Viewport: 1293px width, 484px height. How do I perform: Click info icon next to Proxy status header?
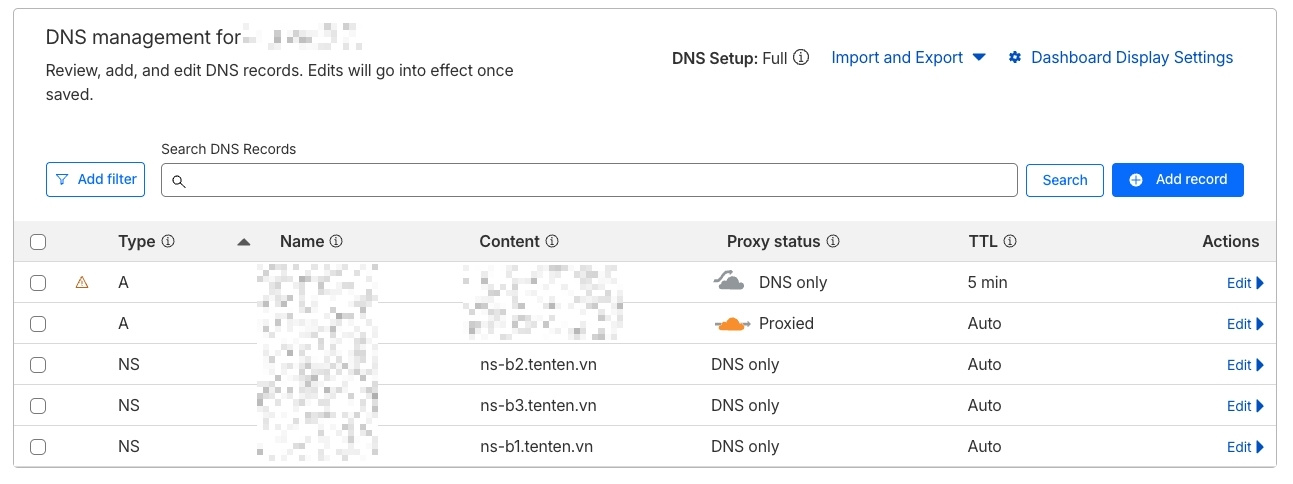point(832,242)
